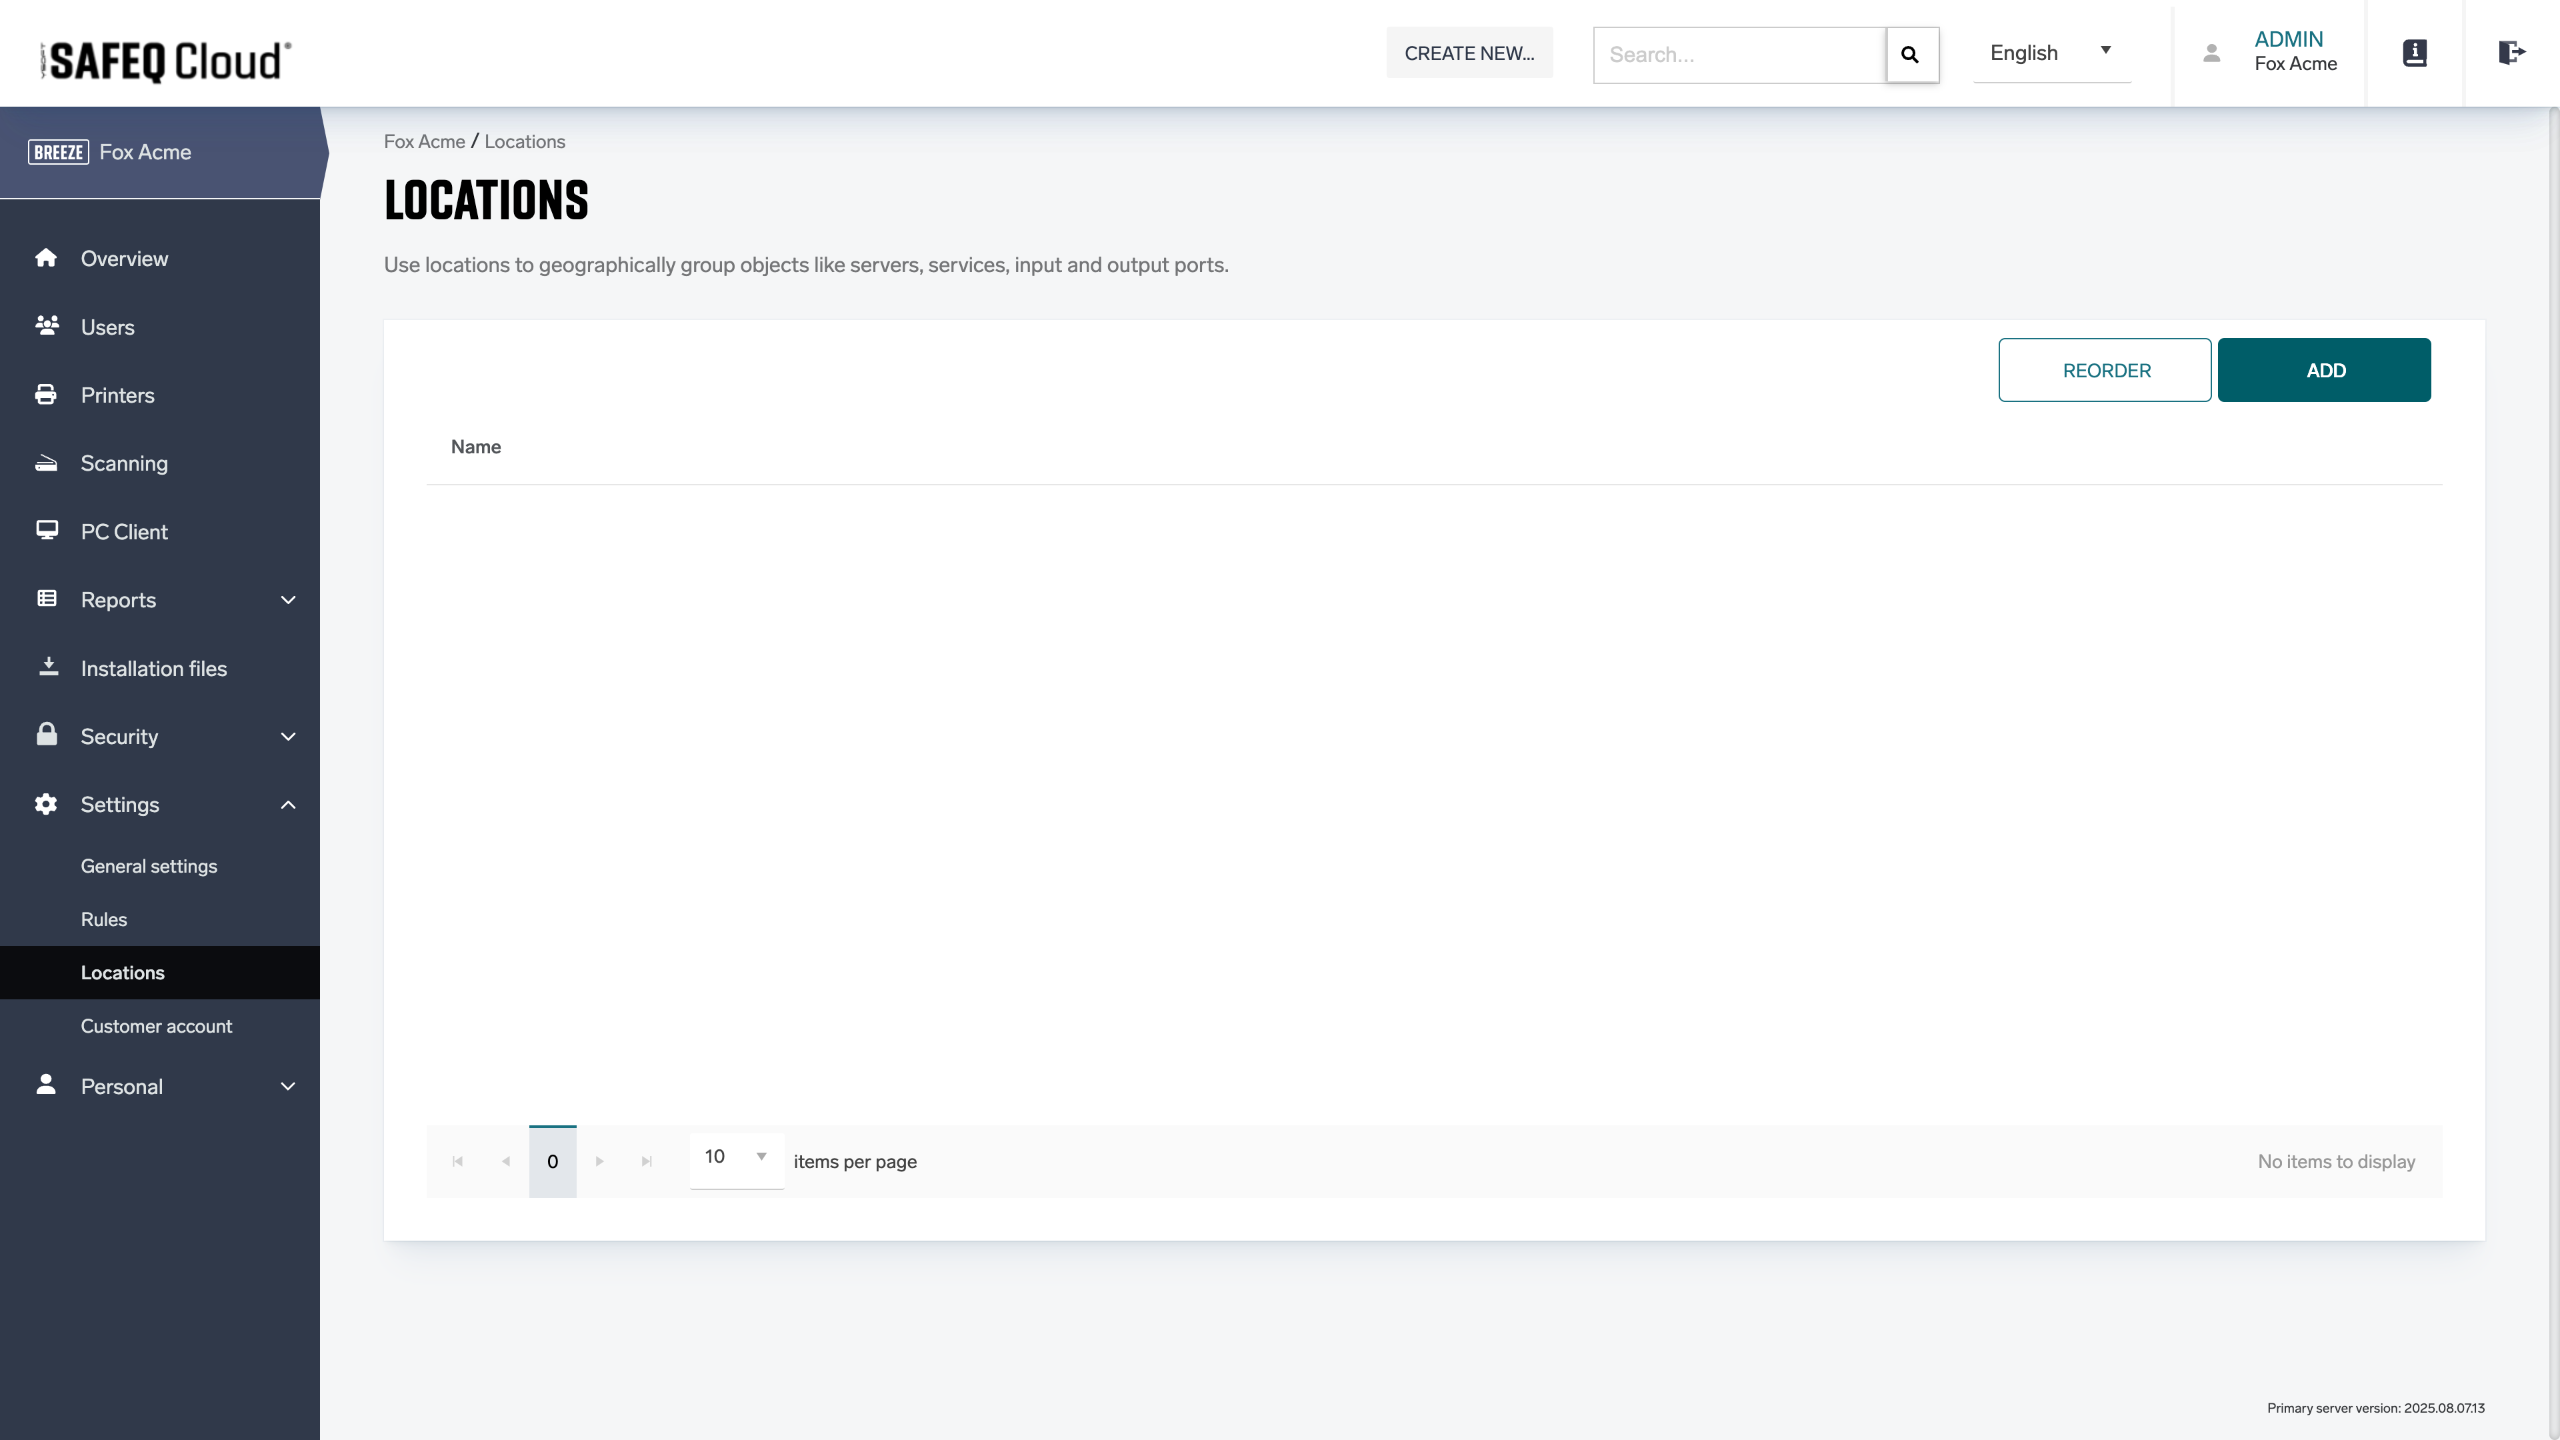The height and width of the screenshot is (1440, 2560).
Task: Open the English language dropdown
Action: (x=2050, y=53)
